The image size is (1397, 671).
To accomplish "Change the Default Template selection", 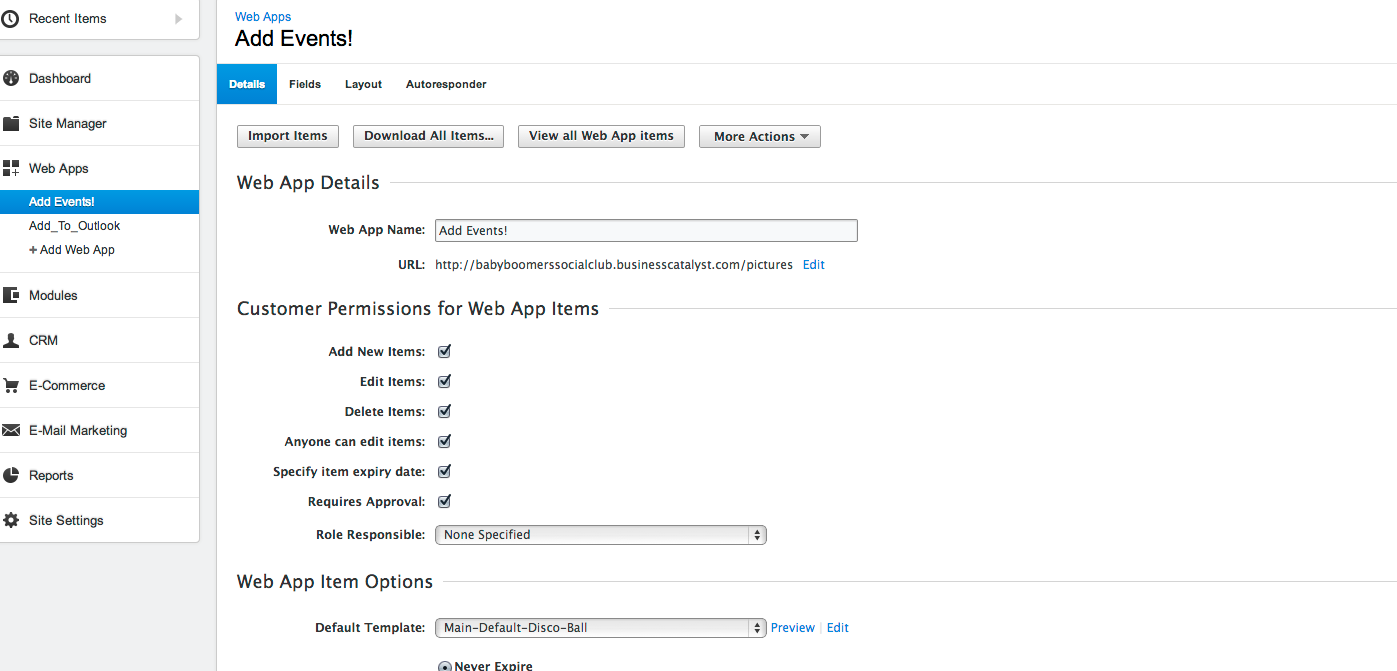I will (600, 627).
